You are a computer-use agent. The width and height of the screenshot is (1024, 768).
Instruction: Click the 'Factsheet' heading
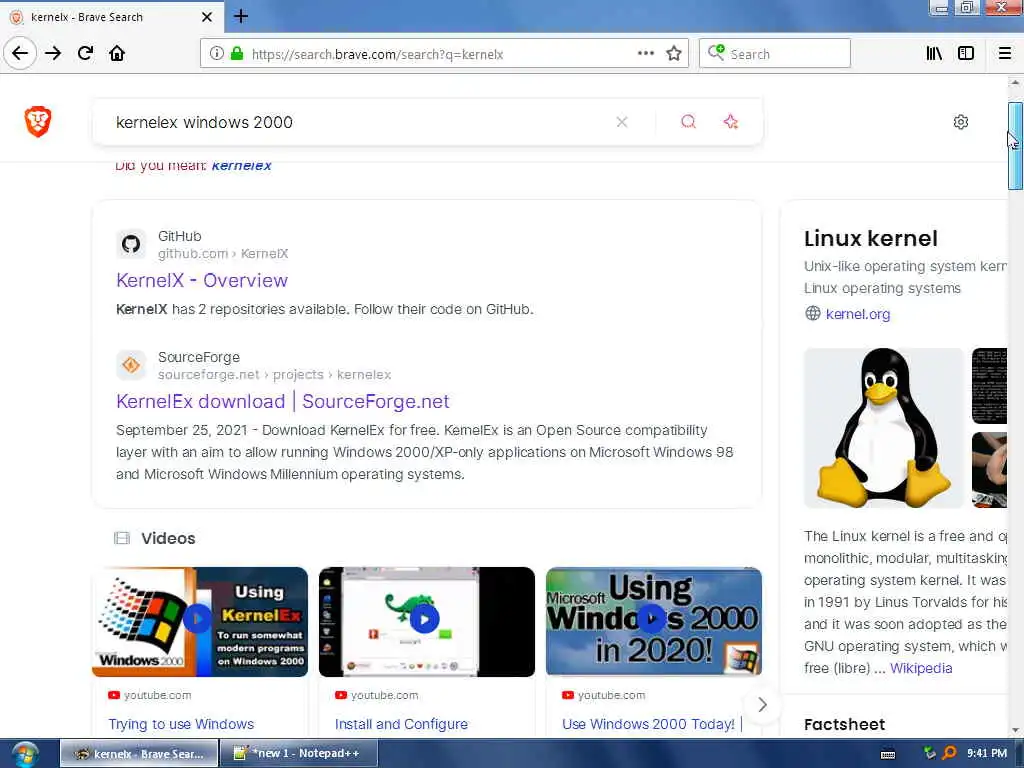(x=844, y=724)
